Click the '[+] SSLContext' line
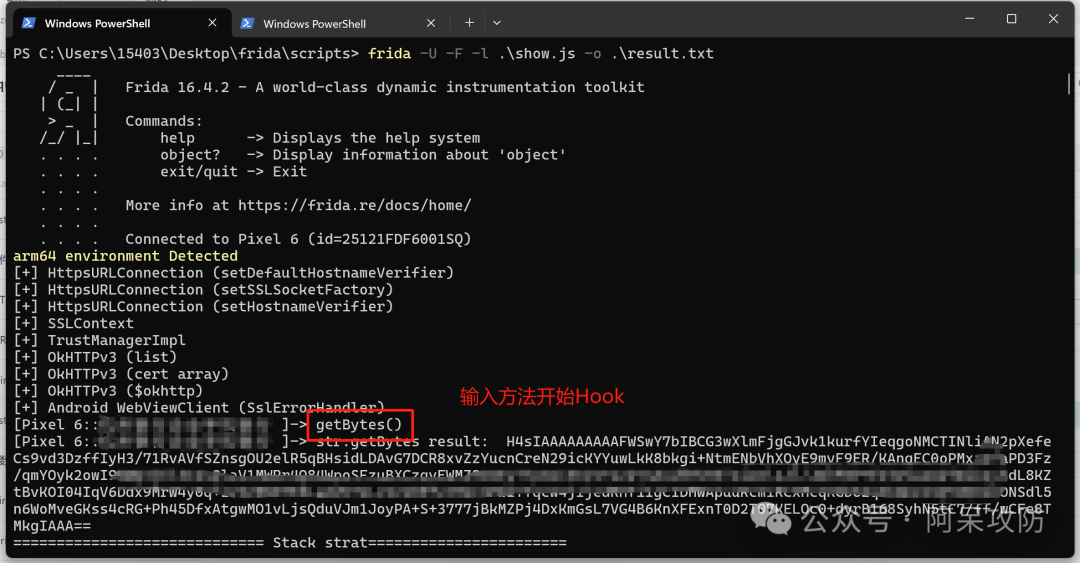The image size is (1080, 563). tap(74, 323)
